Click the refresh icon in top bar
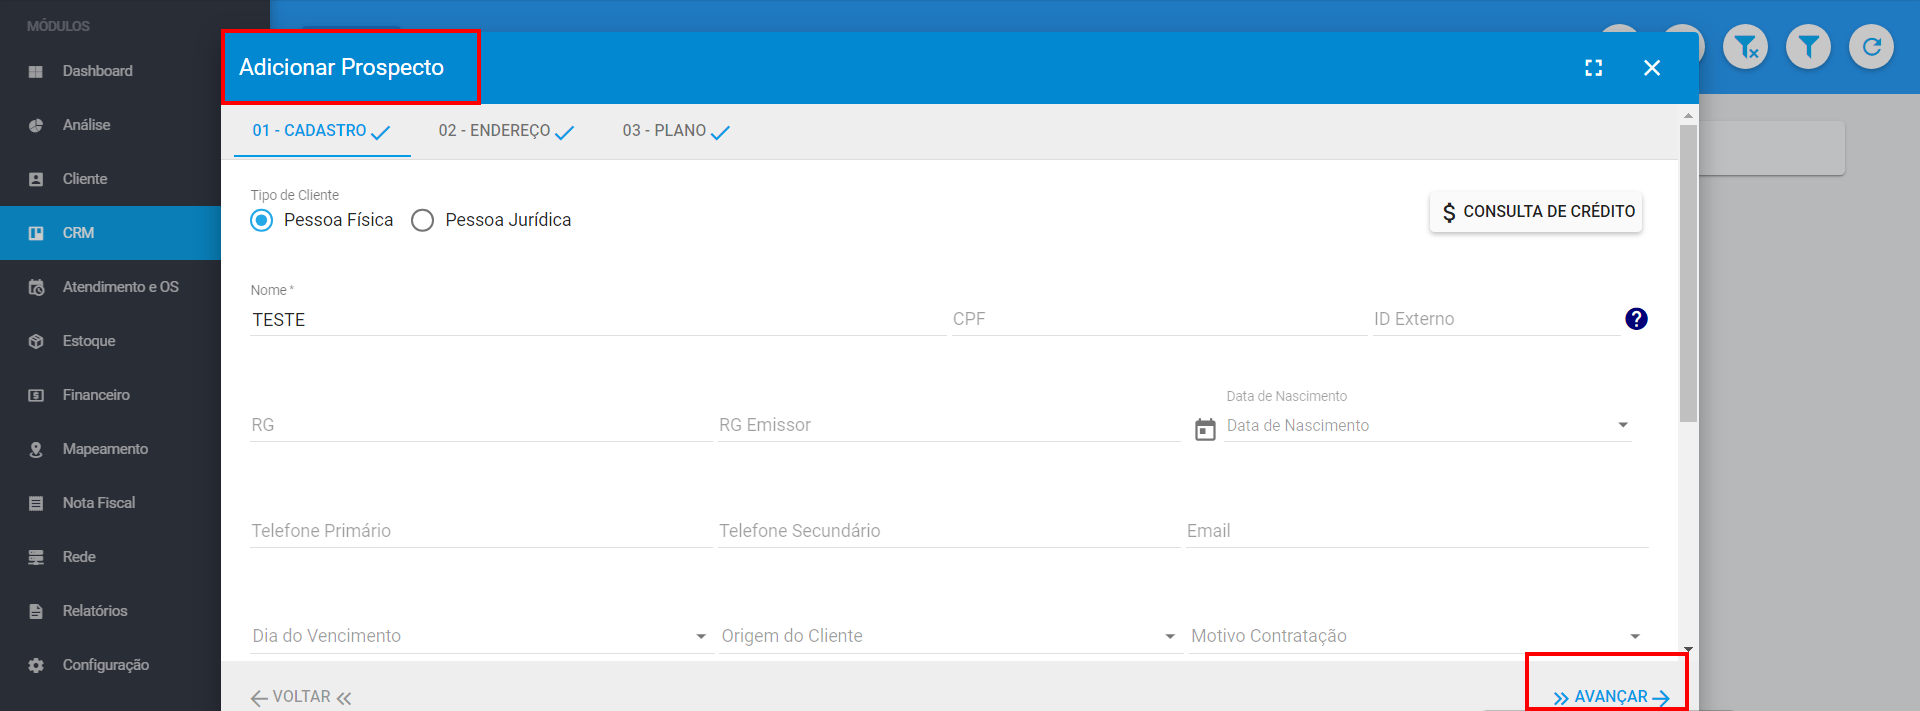Viewport: 1920px width, 711px height. [1871, 46]
